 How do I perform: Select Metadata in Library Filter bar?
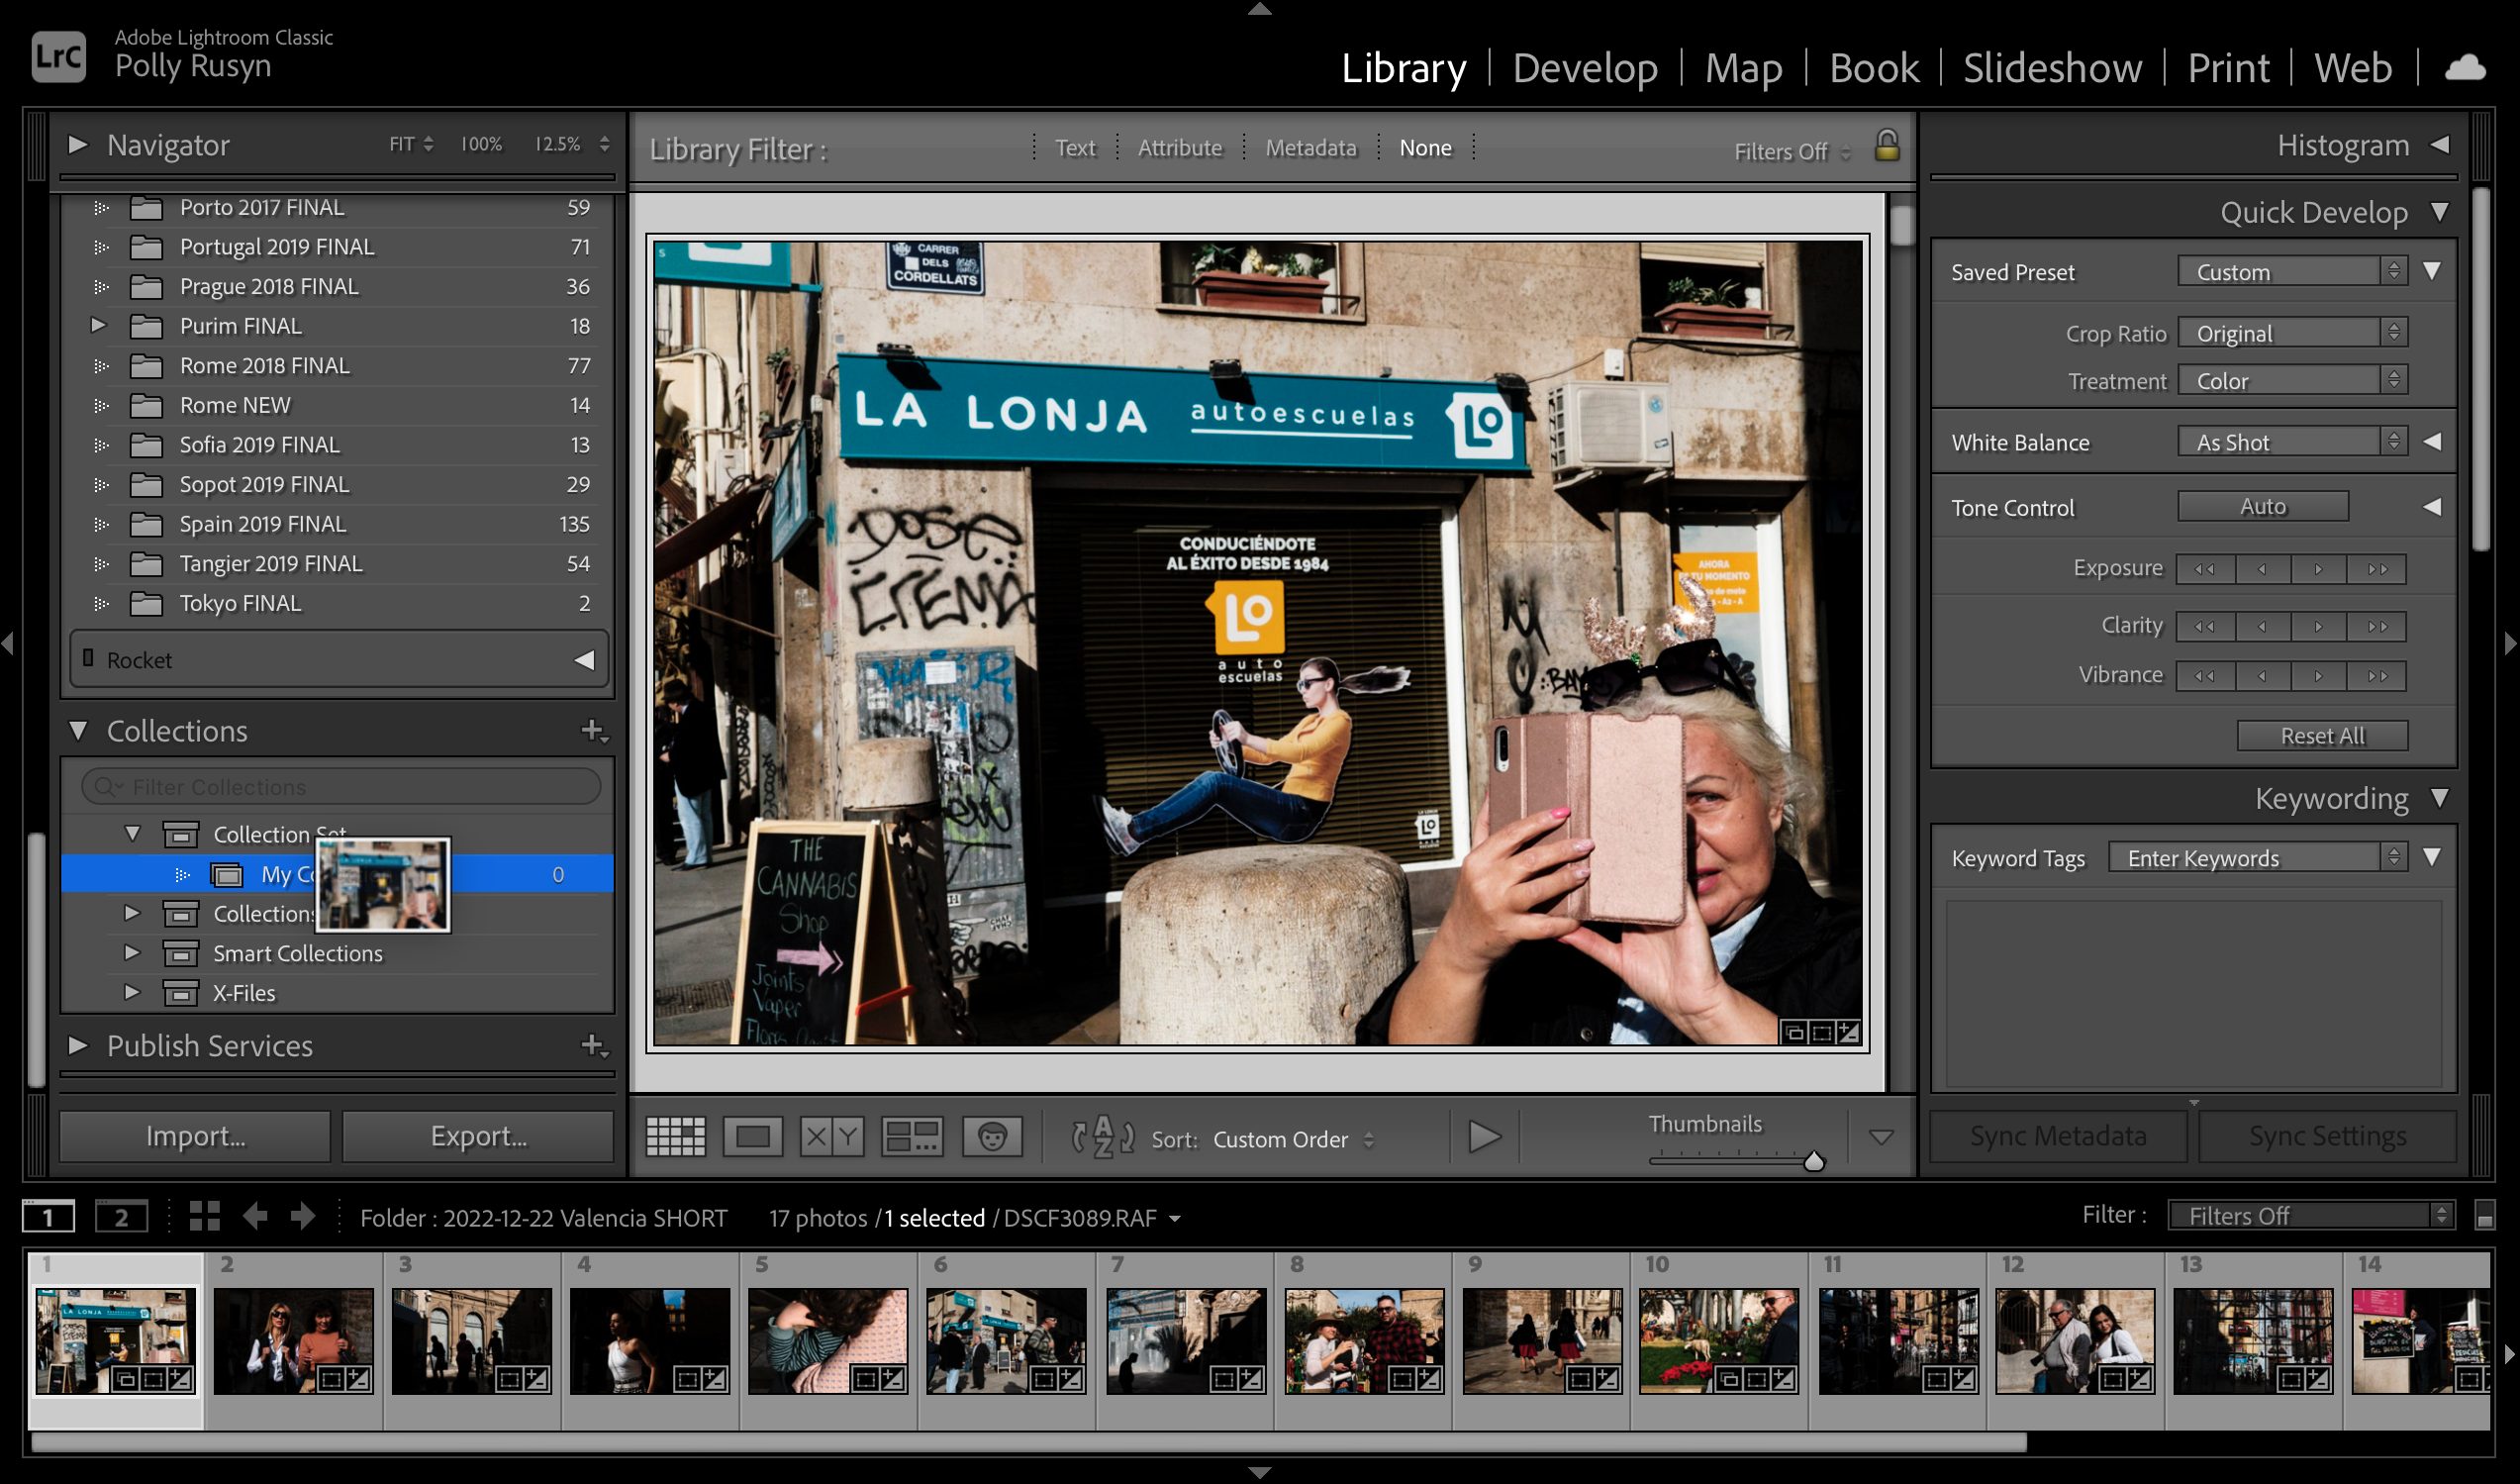coord(1310,148)
